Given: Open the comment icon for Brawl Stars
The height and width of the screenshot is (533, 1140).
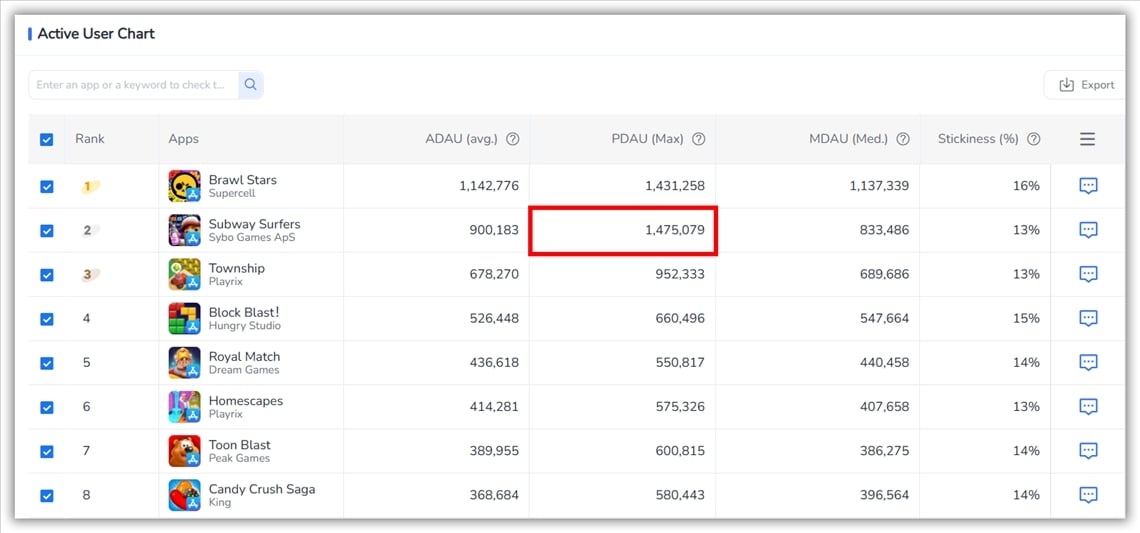Looking at the screenshot, I should click(1088, 186).
